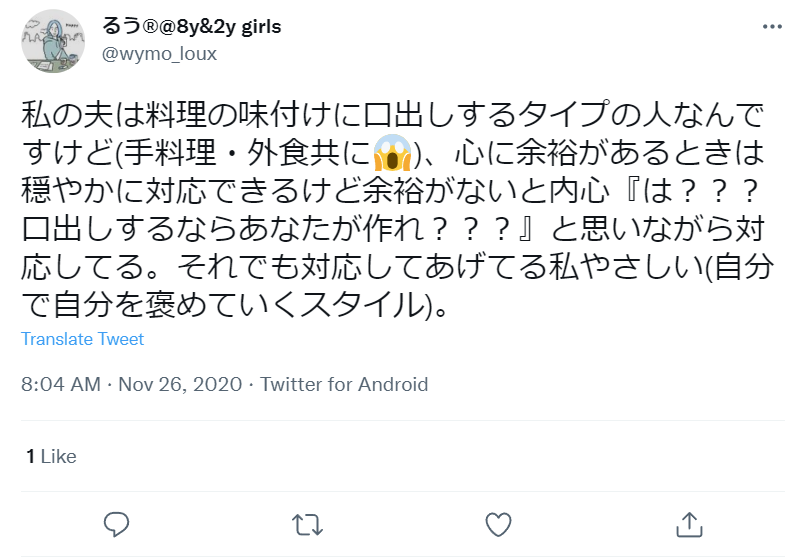This screenshot has width=807, height=559.
Task: Click the Retweet arrows icon
Action: click(307, 525)
